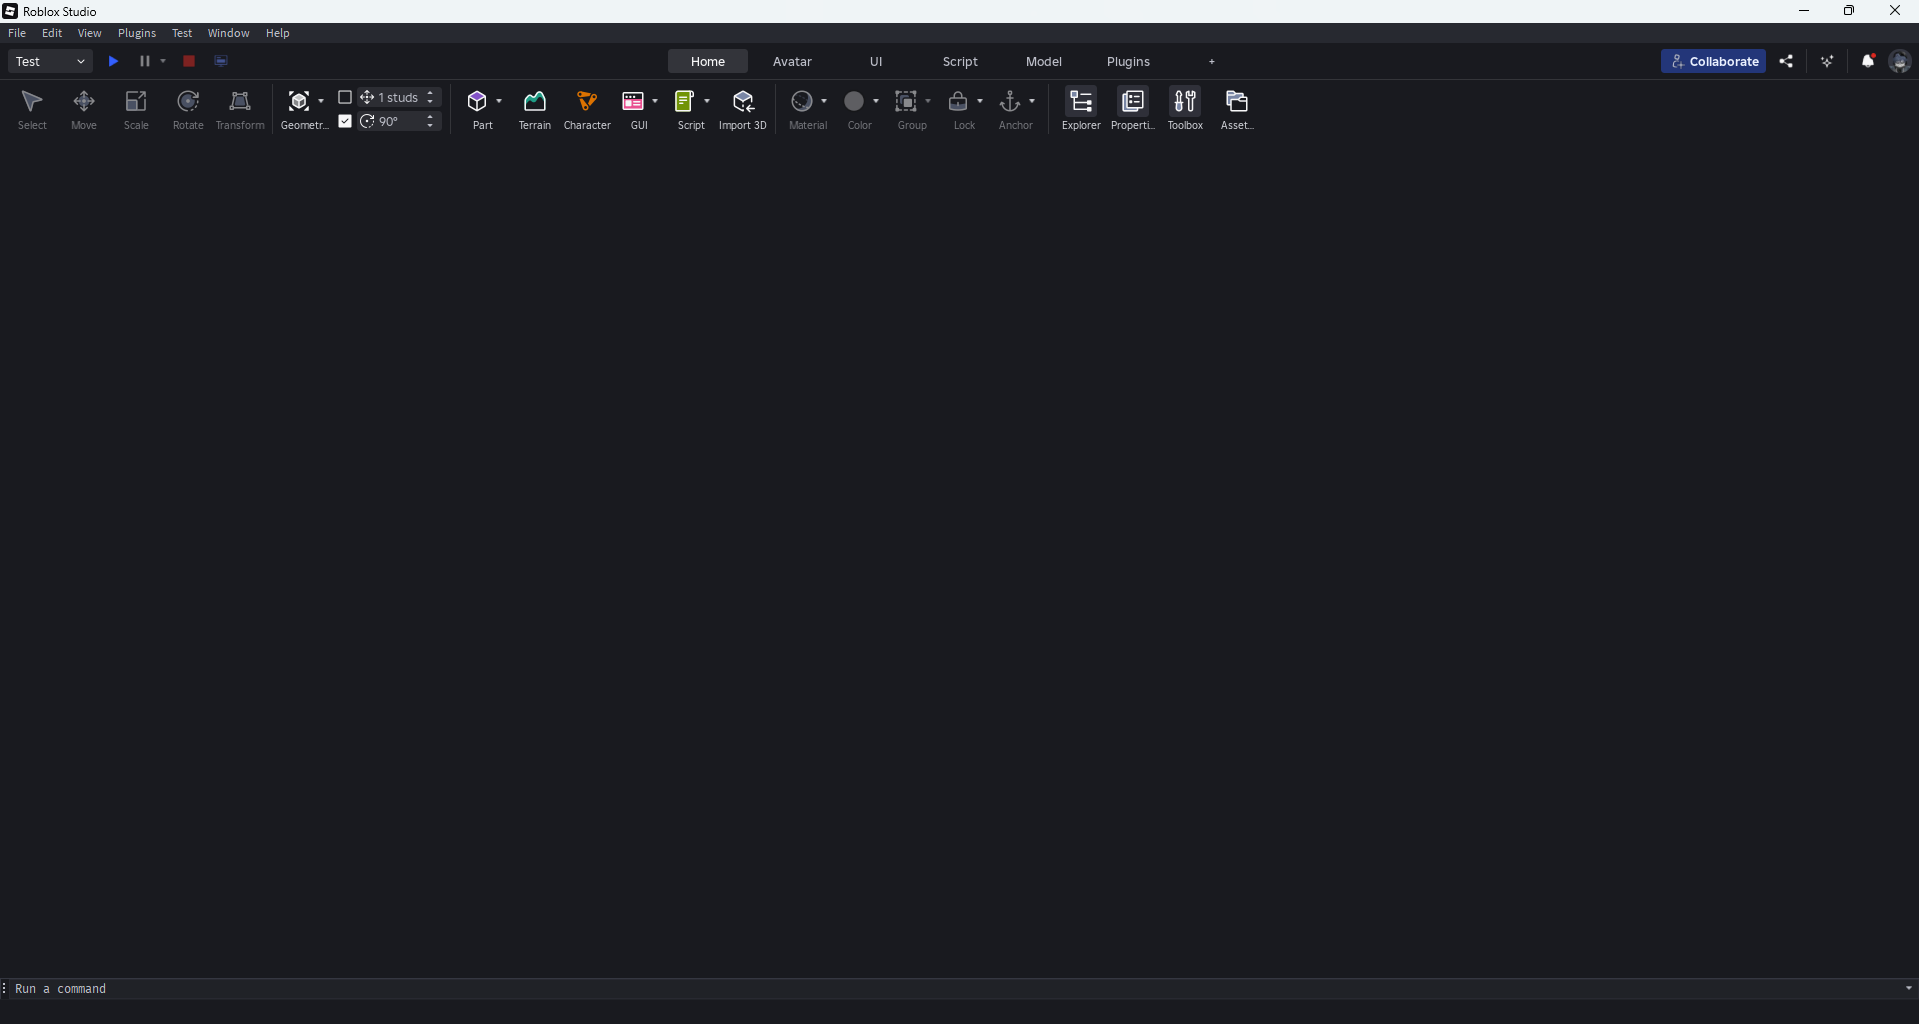
Task: Expand the dropdown arrow next to Pause
Action: click(x=163, y=61)
